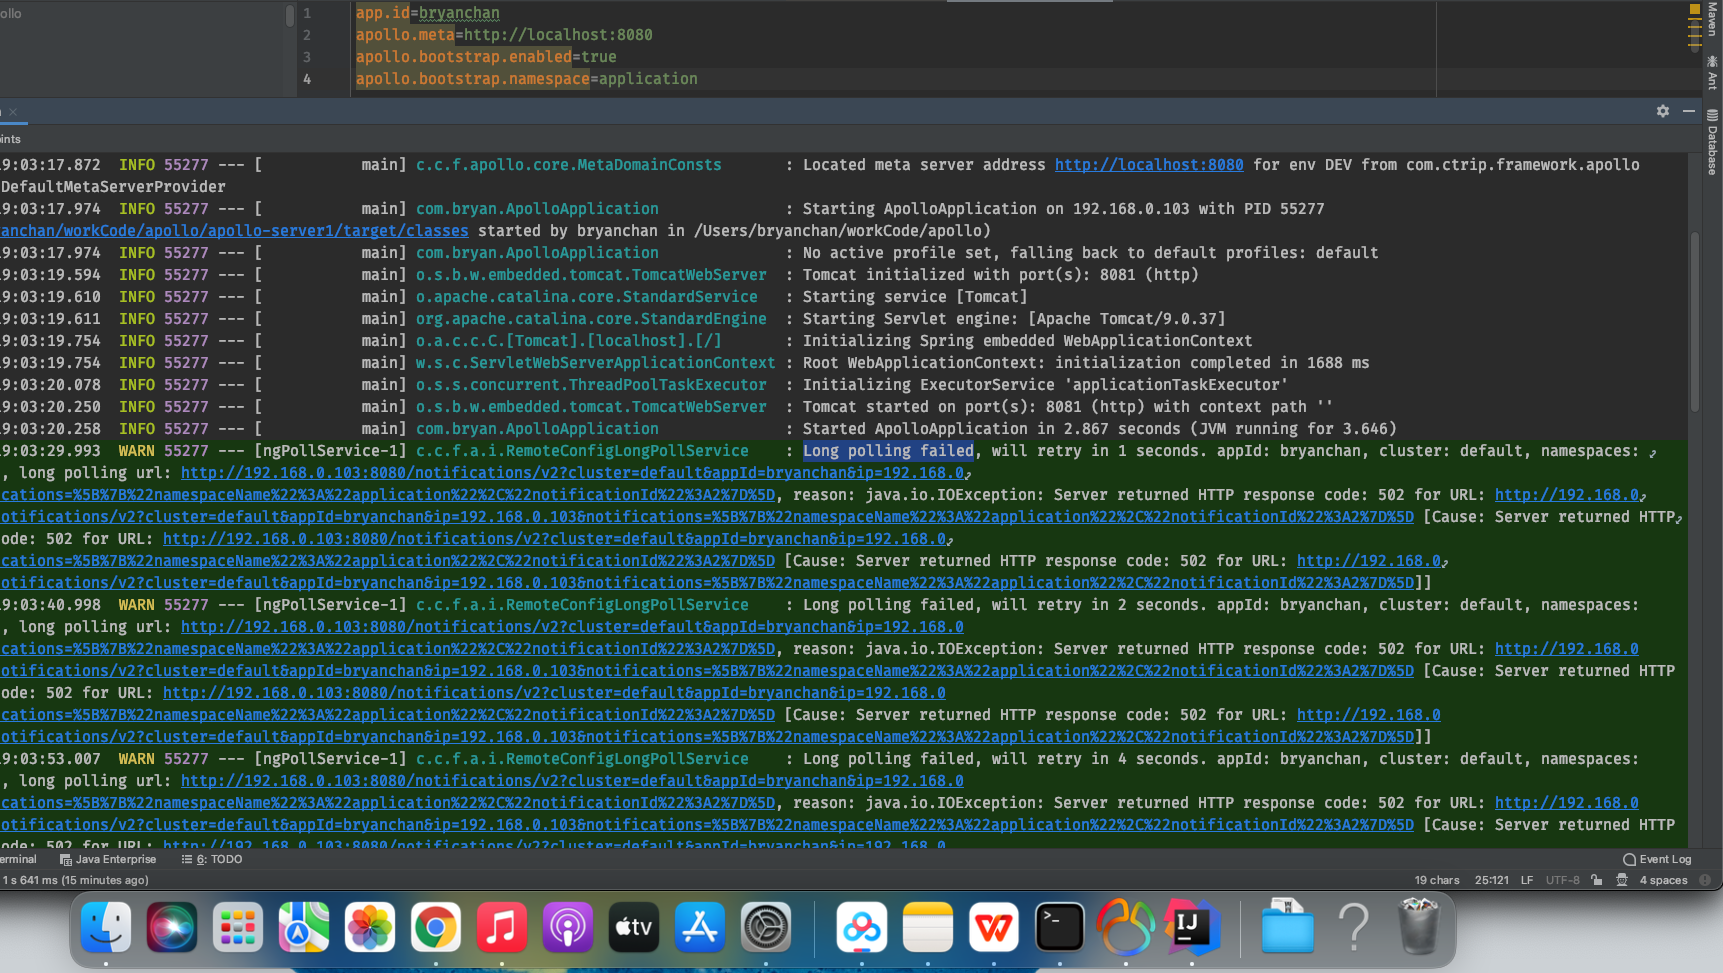Viewport: 1723px width, 973px height.
Task: Open the http://localhost:8080 meta server link
Action: point(1149,164)
